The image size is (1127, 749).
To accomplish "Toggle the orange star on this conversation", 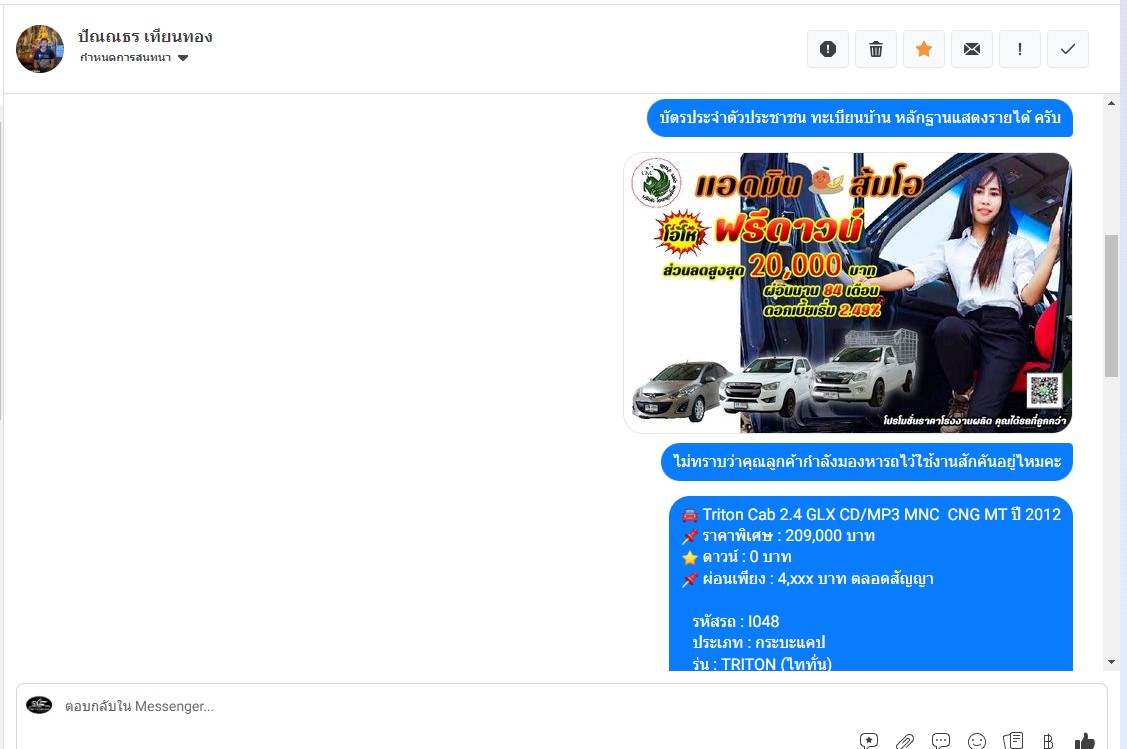I will click(x=924, y=49).
